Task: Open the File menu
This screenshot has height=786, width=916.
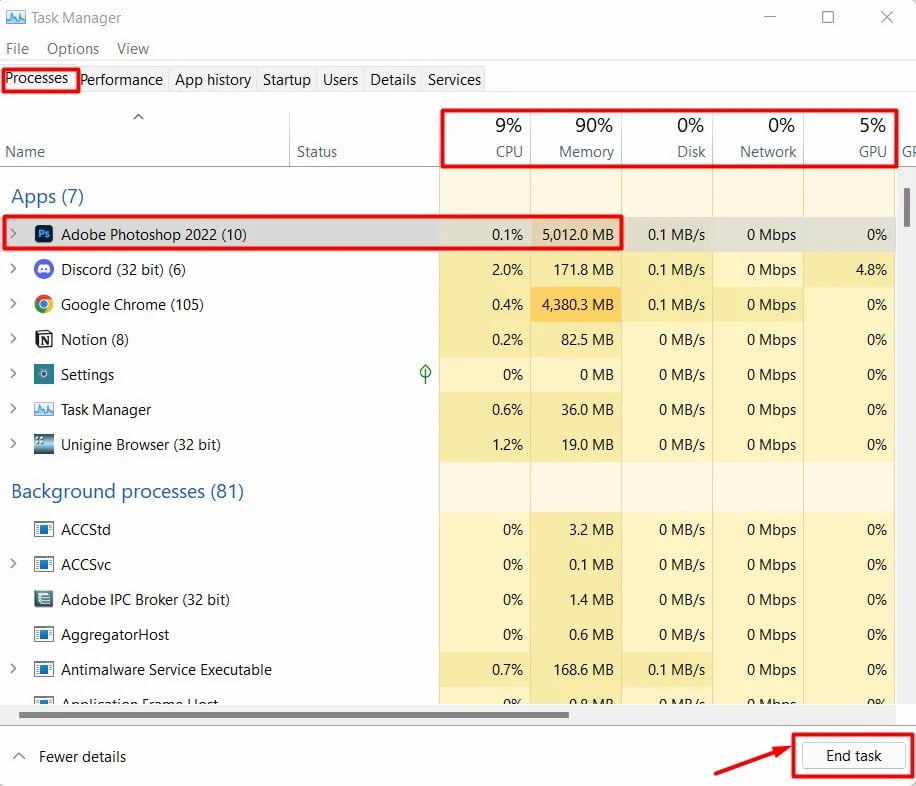Action: (x=18, y=49)
